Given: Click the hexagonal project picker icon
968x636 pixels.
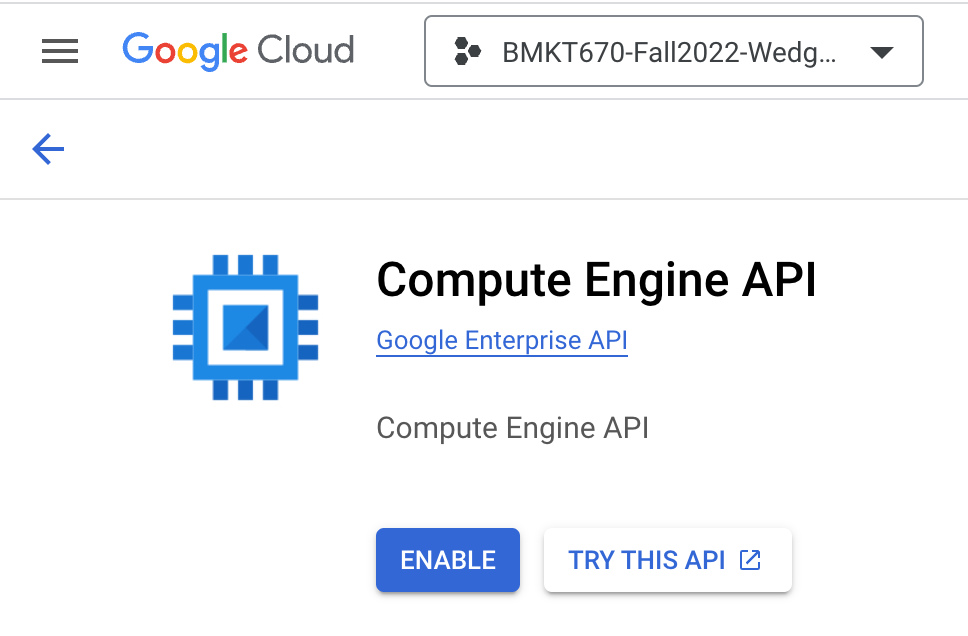Looking at the screenshot, I should [466, 50].
